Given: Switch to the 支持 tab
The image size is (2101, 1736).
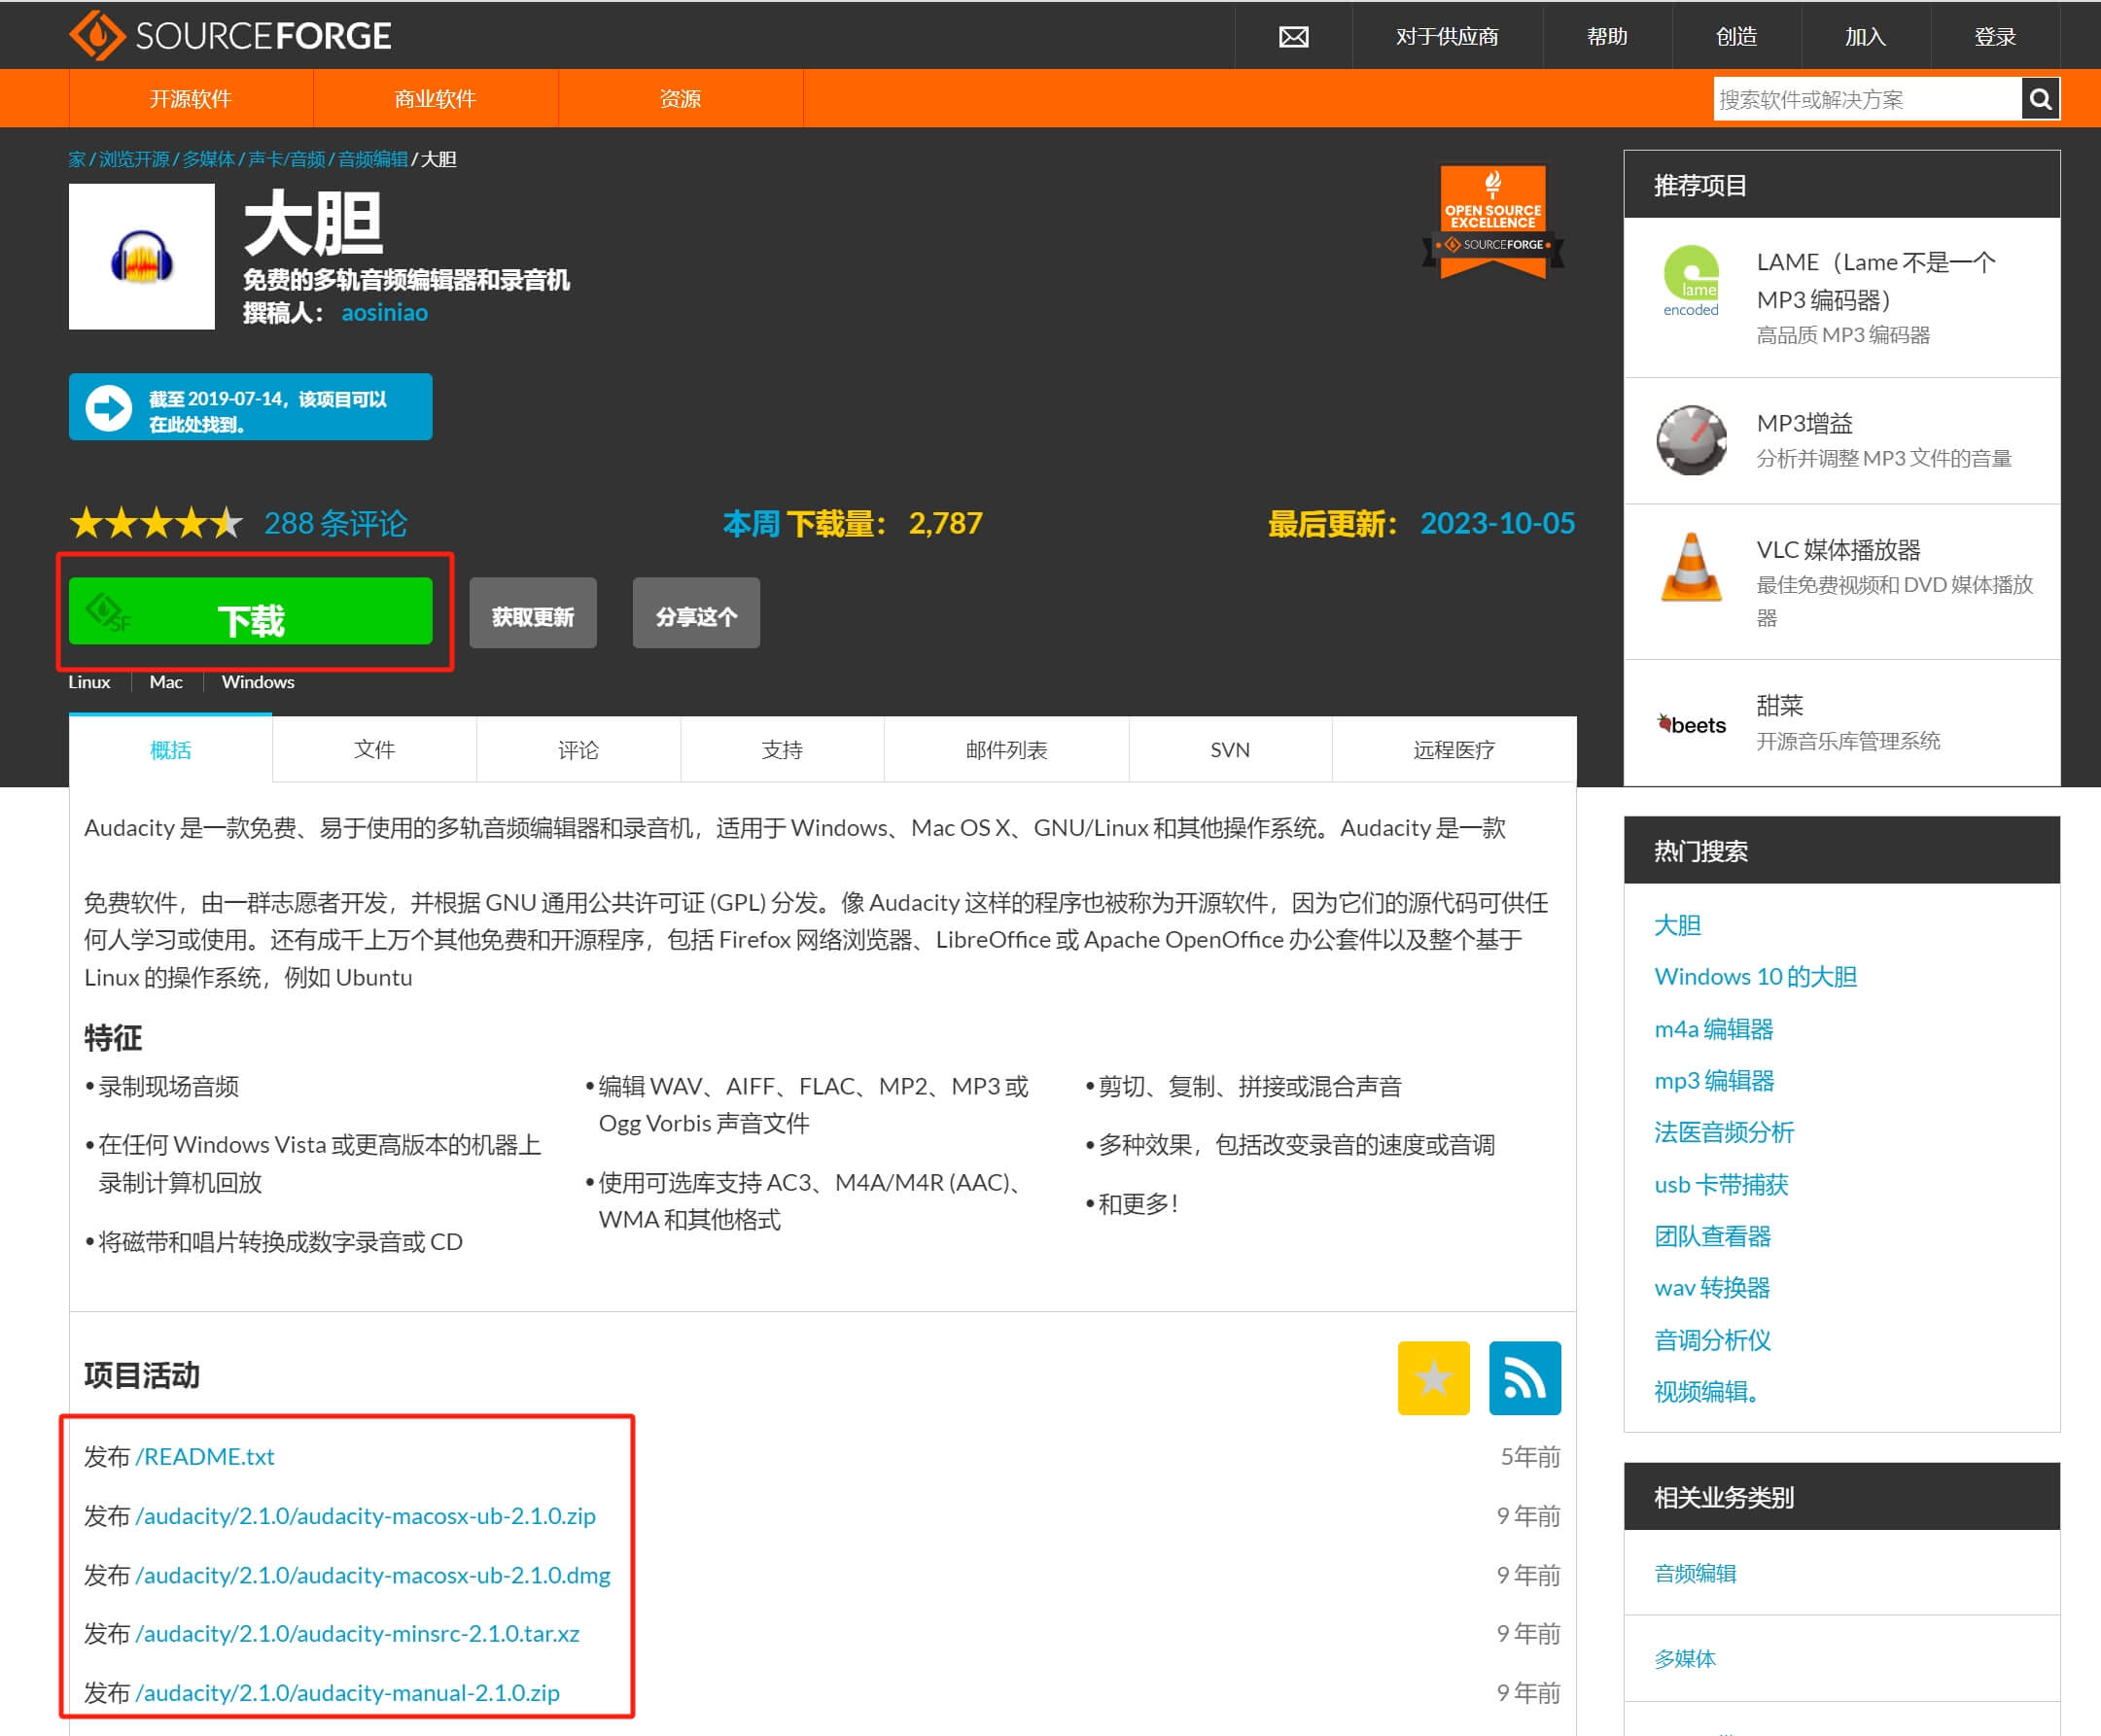Looking at the screenshot, I should tap(782, 749).
